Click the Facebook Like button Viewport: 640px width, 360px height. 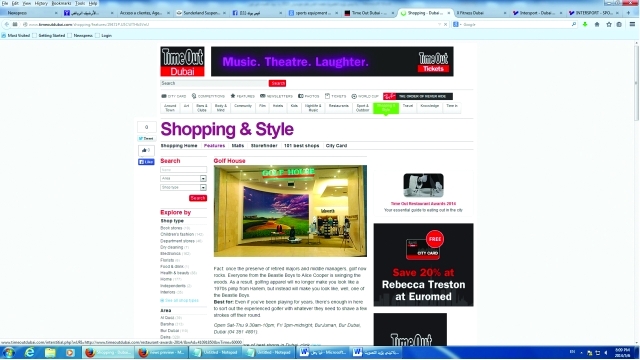click(x=146, y=162)
